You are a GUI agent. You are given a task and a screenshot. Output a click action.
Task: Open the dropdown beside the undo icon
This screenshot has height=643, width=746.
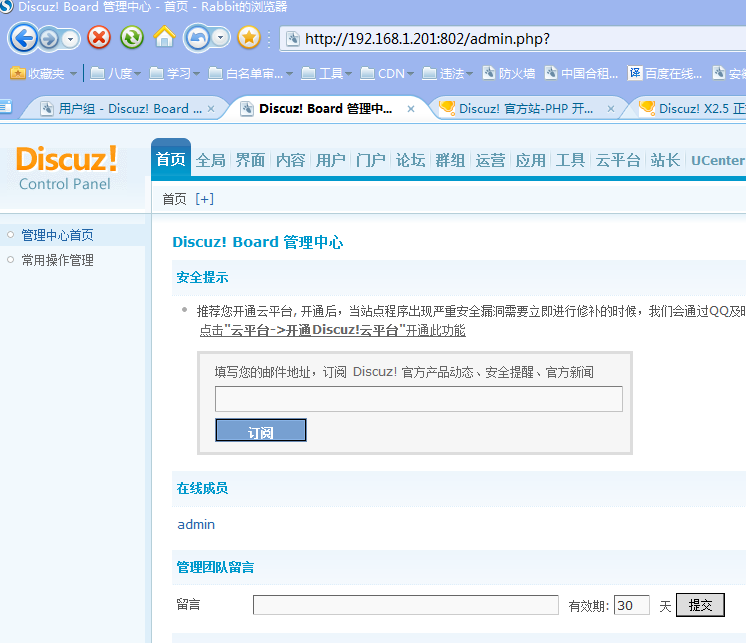(221, 38)
